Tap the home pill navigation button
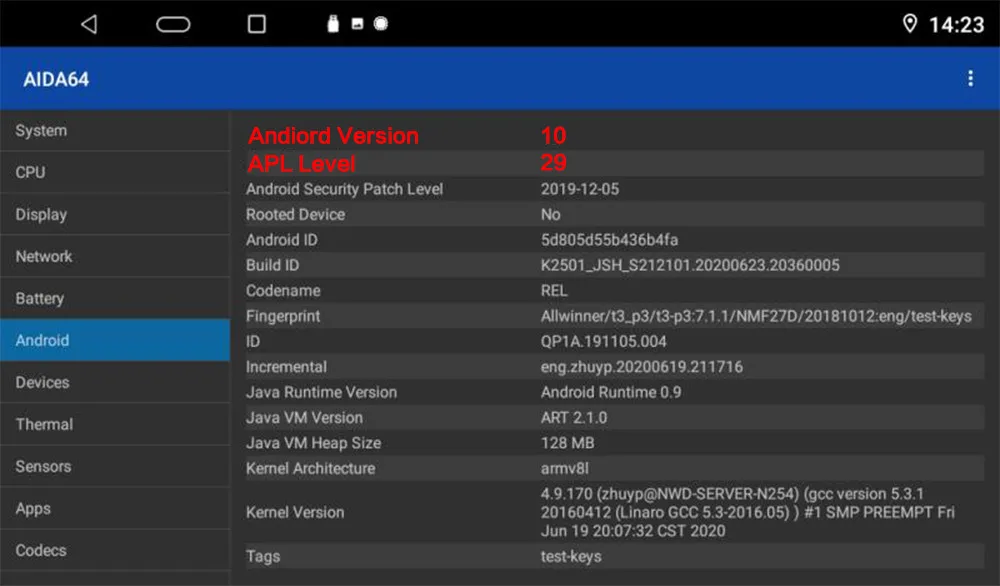The height and width of the screenshot is (586, 1000). click(173, 24)
